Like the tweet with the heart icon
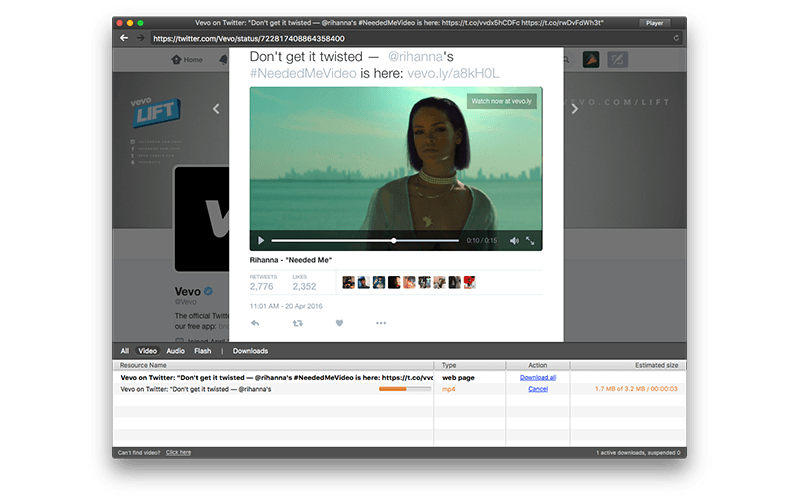 click(339, 323)
